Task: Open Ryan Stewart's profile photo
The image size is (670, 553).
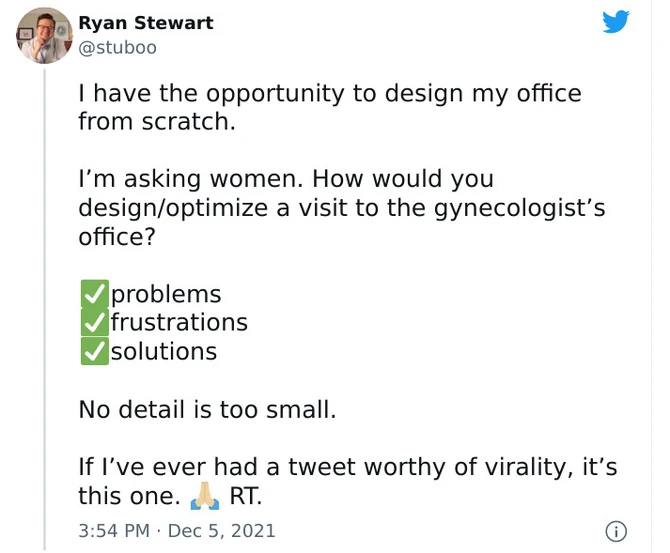Action: point(44,35)
